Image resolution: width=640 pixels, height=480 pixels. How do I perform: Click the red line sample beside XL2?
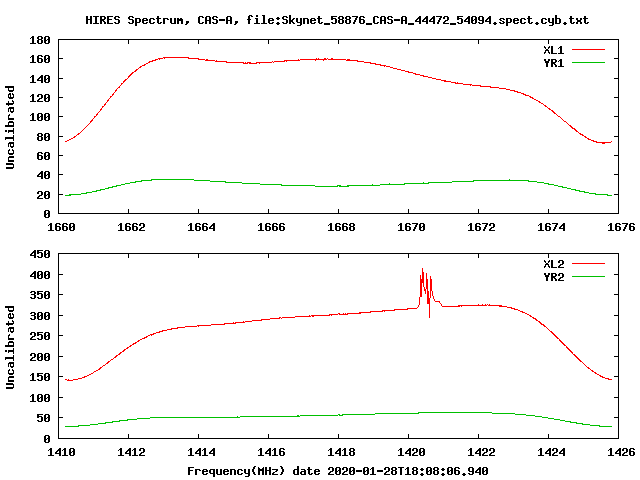588,264
